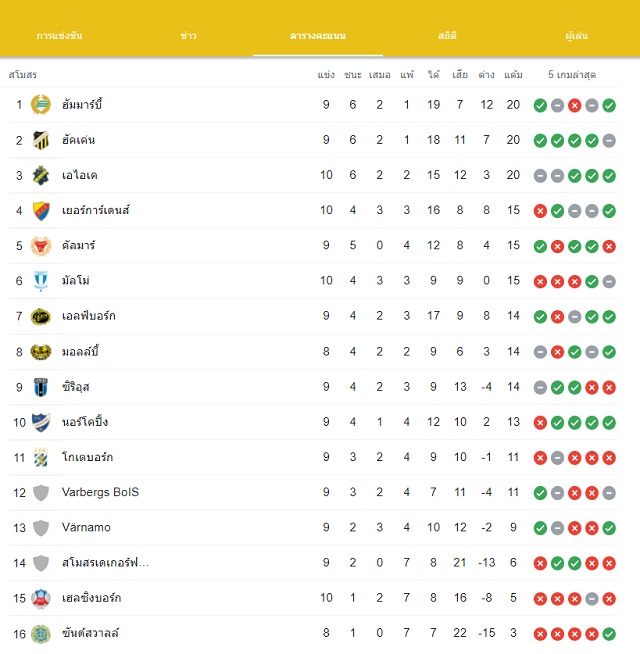
Task: Click the ฮัมมาร์บี้ club crest in row 1
Action: point(41,105)
